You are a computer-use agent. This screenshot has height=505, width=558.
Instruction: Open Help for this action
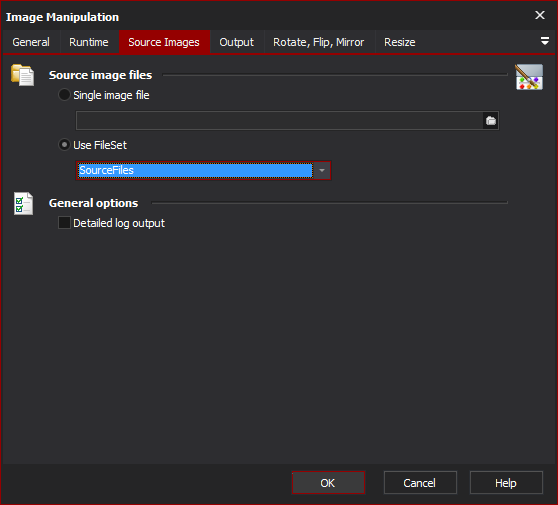(506, 483)
